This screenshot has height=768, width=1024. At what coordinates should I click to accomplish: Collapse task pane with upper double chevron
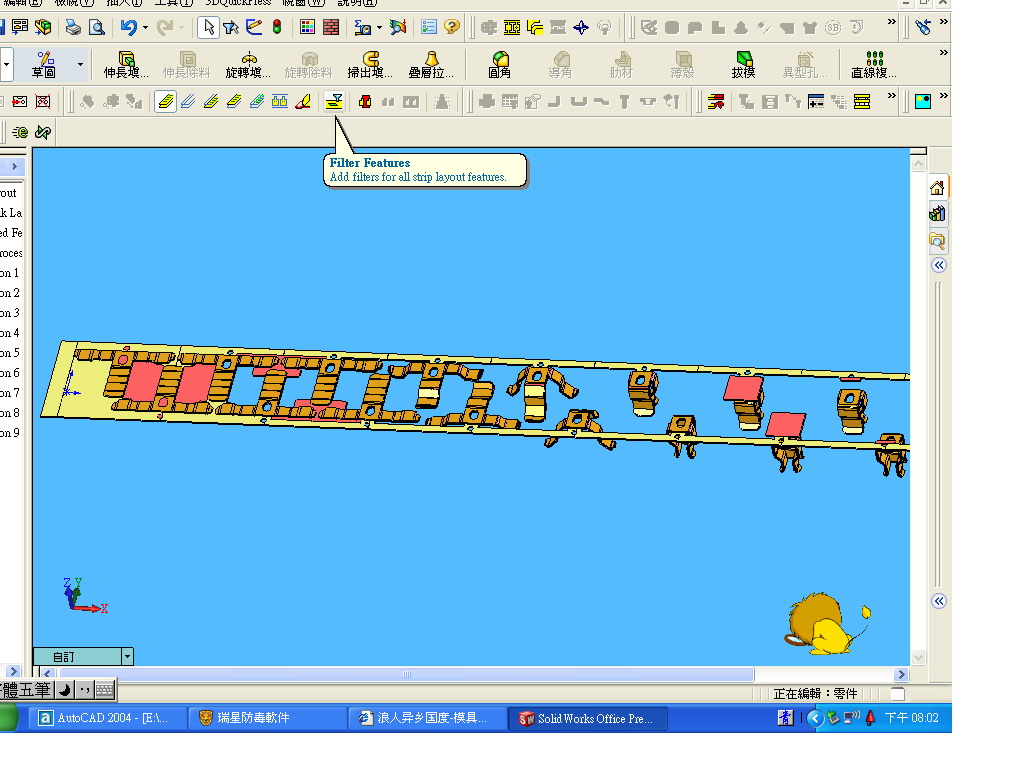pos(938,265)
